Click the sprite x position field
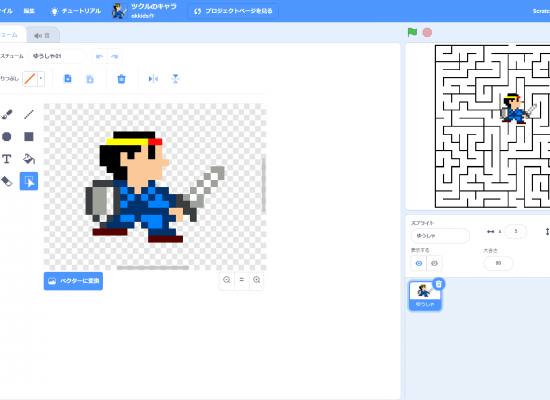Image resolution: width=550 pixels, height=400 pixels. point(516,231)
